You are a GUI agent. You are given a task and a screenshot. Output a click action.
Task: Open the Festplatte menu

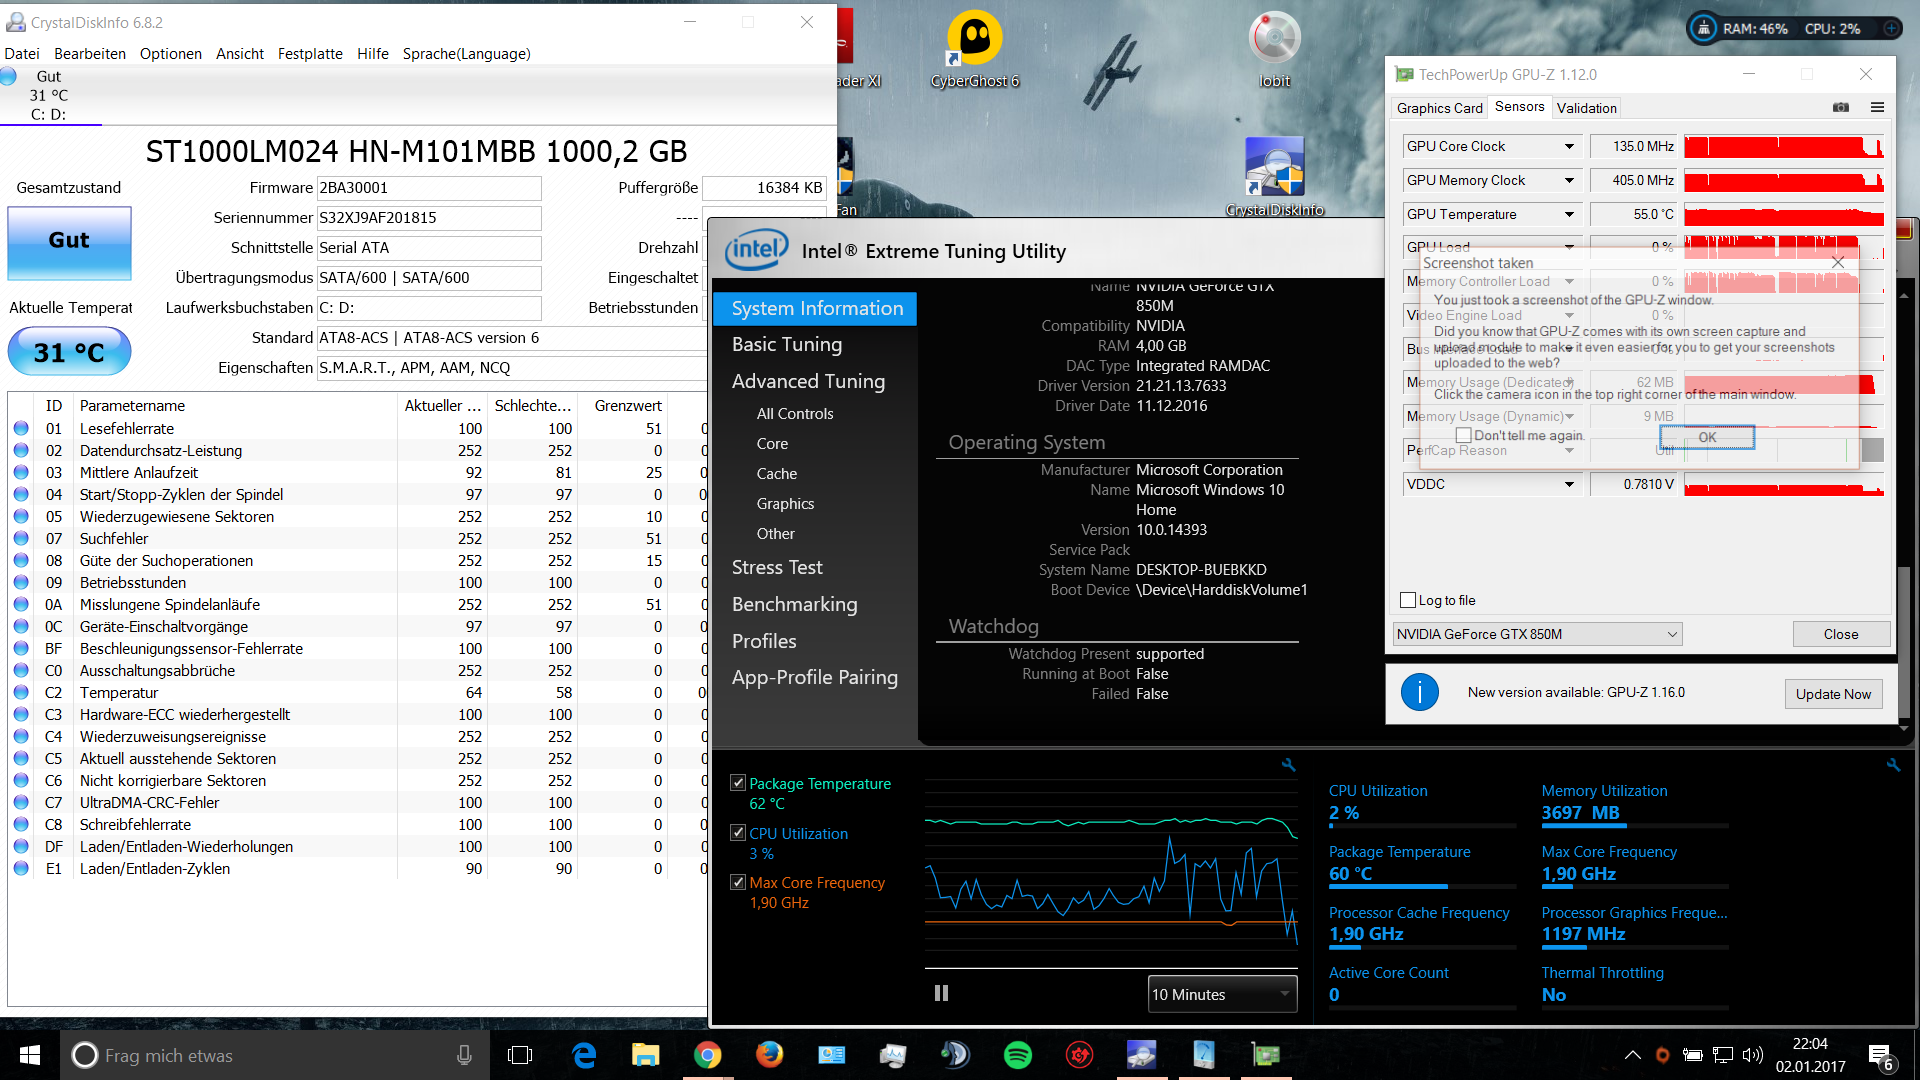310,54
